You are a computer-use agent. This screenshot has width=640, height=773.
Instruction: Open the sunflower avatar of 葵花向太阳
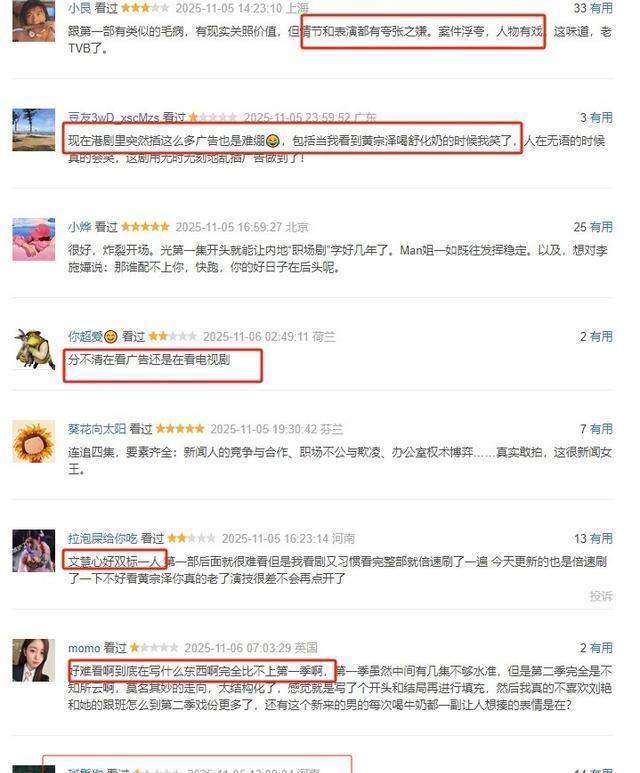(34, 441)
